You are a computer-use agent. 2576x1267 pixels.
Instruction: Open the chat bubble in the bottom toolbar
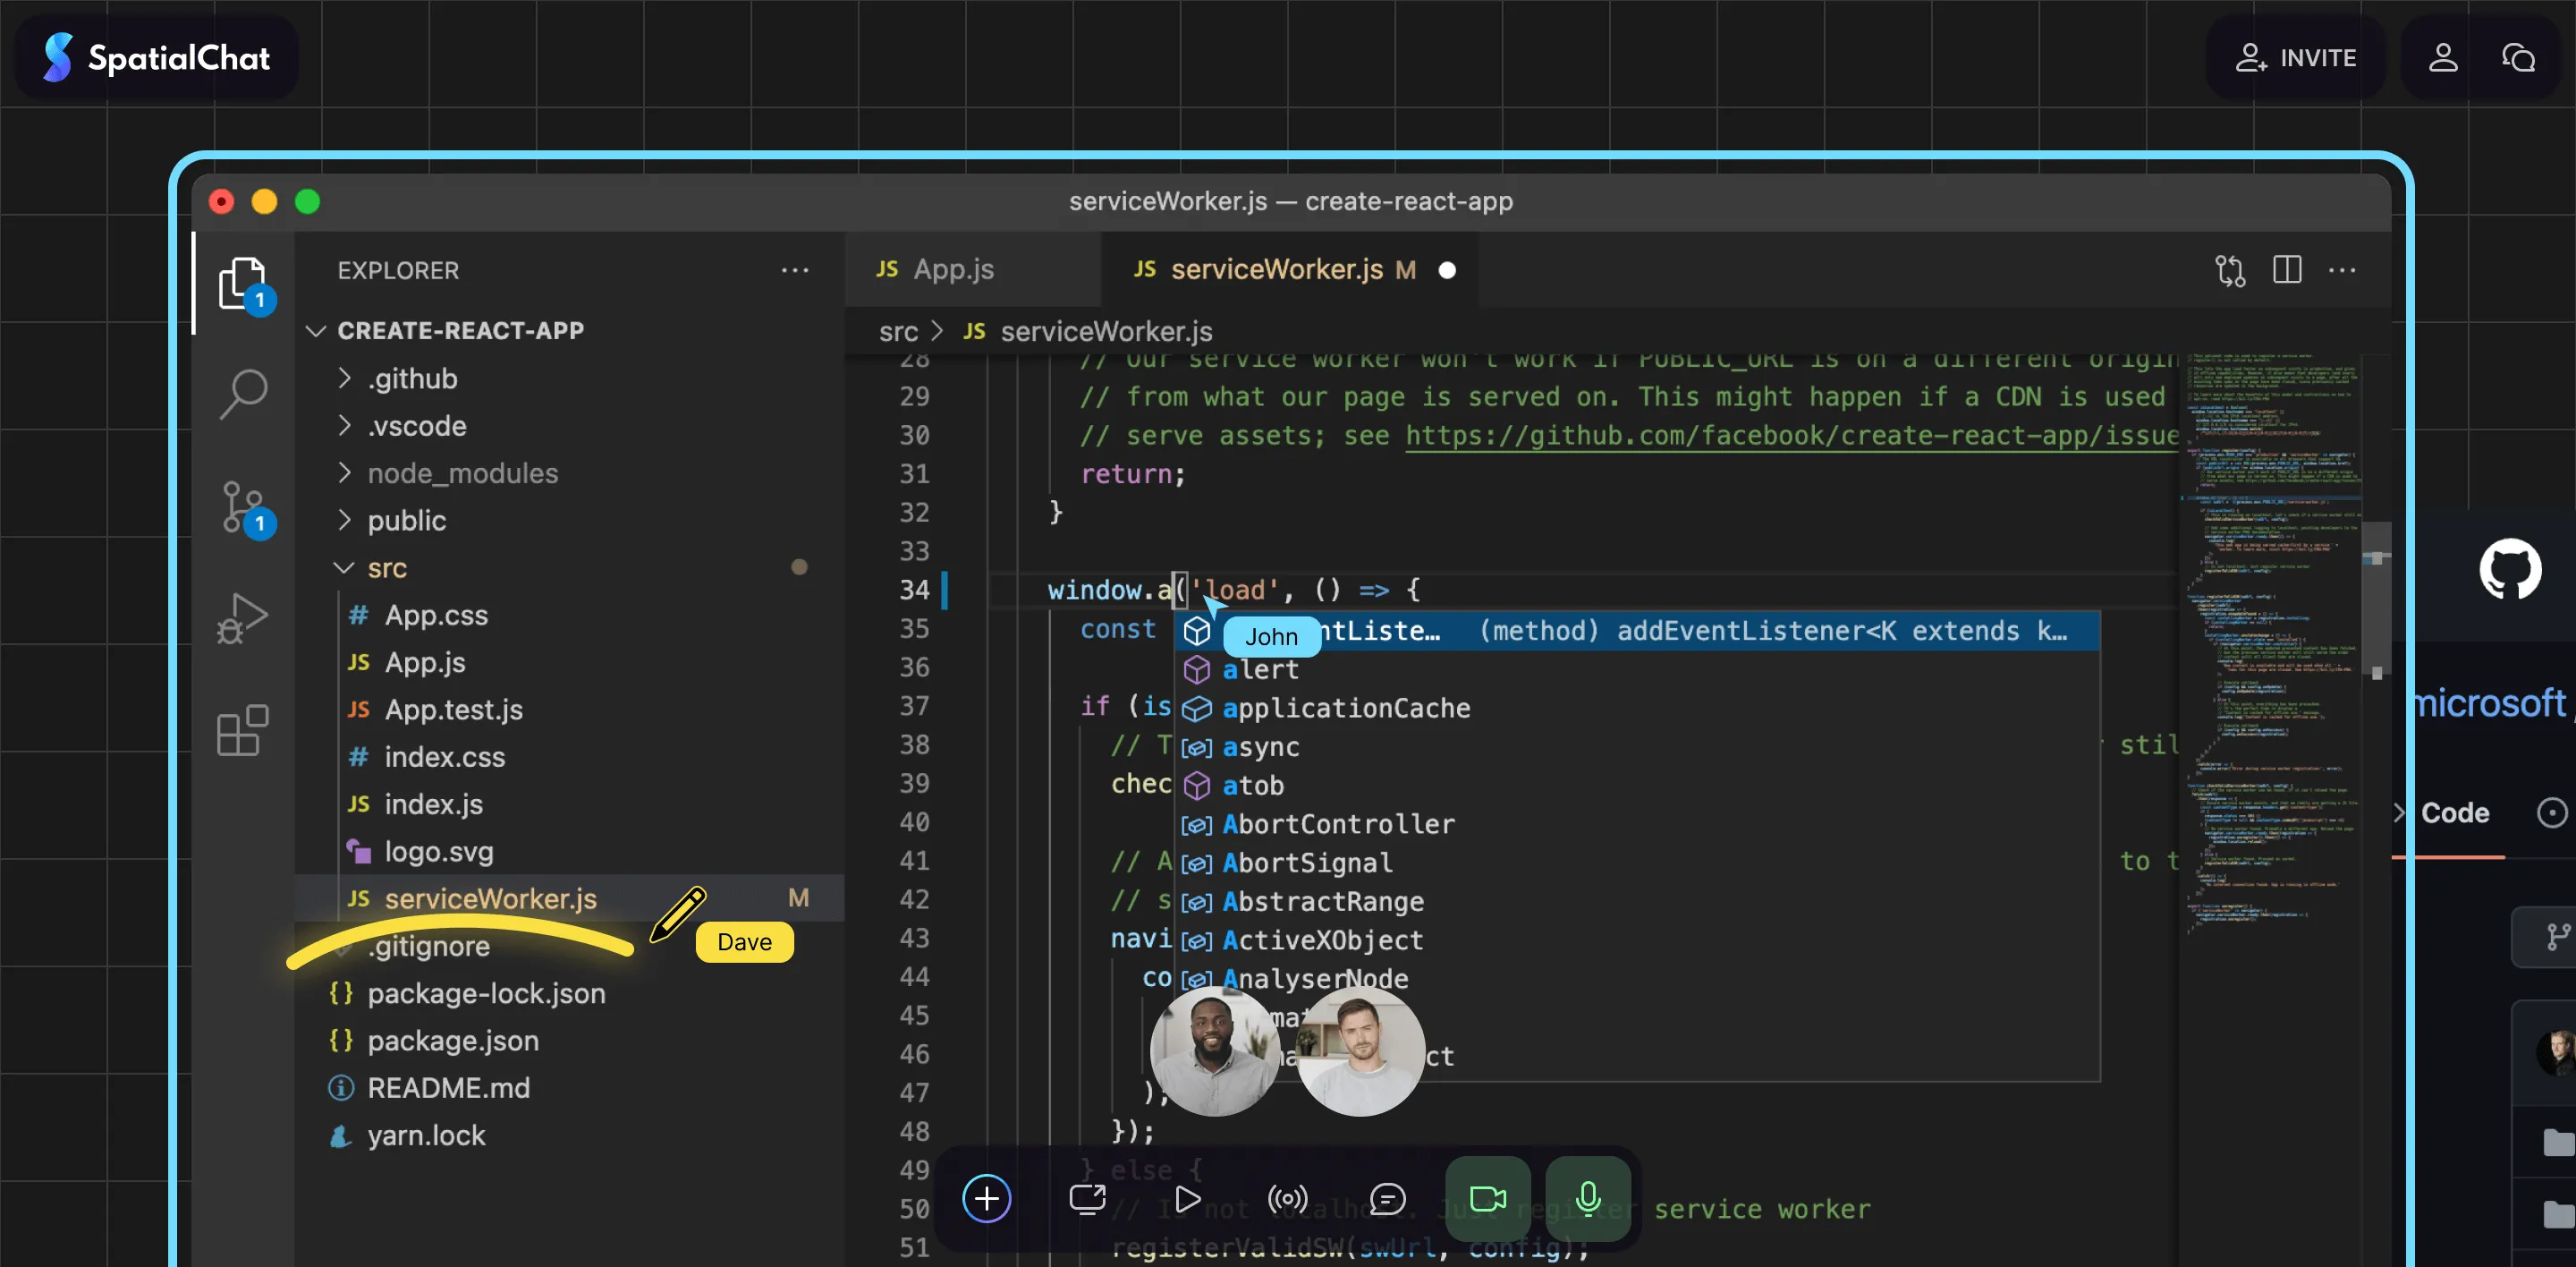(x=1387, y=1199)
